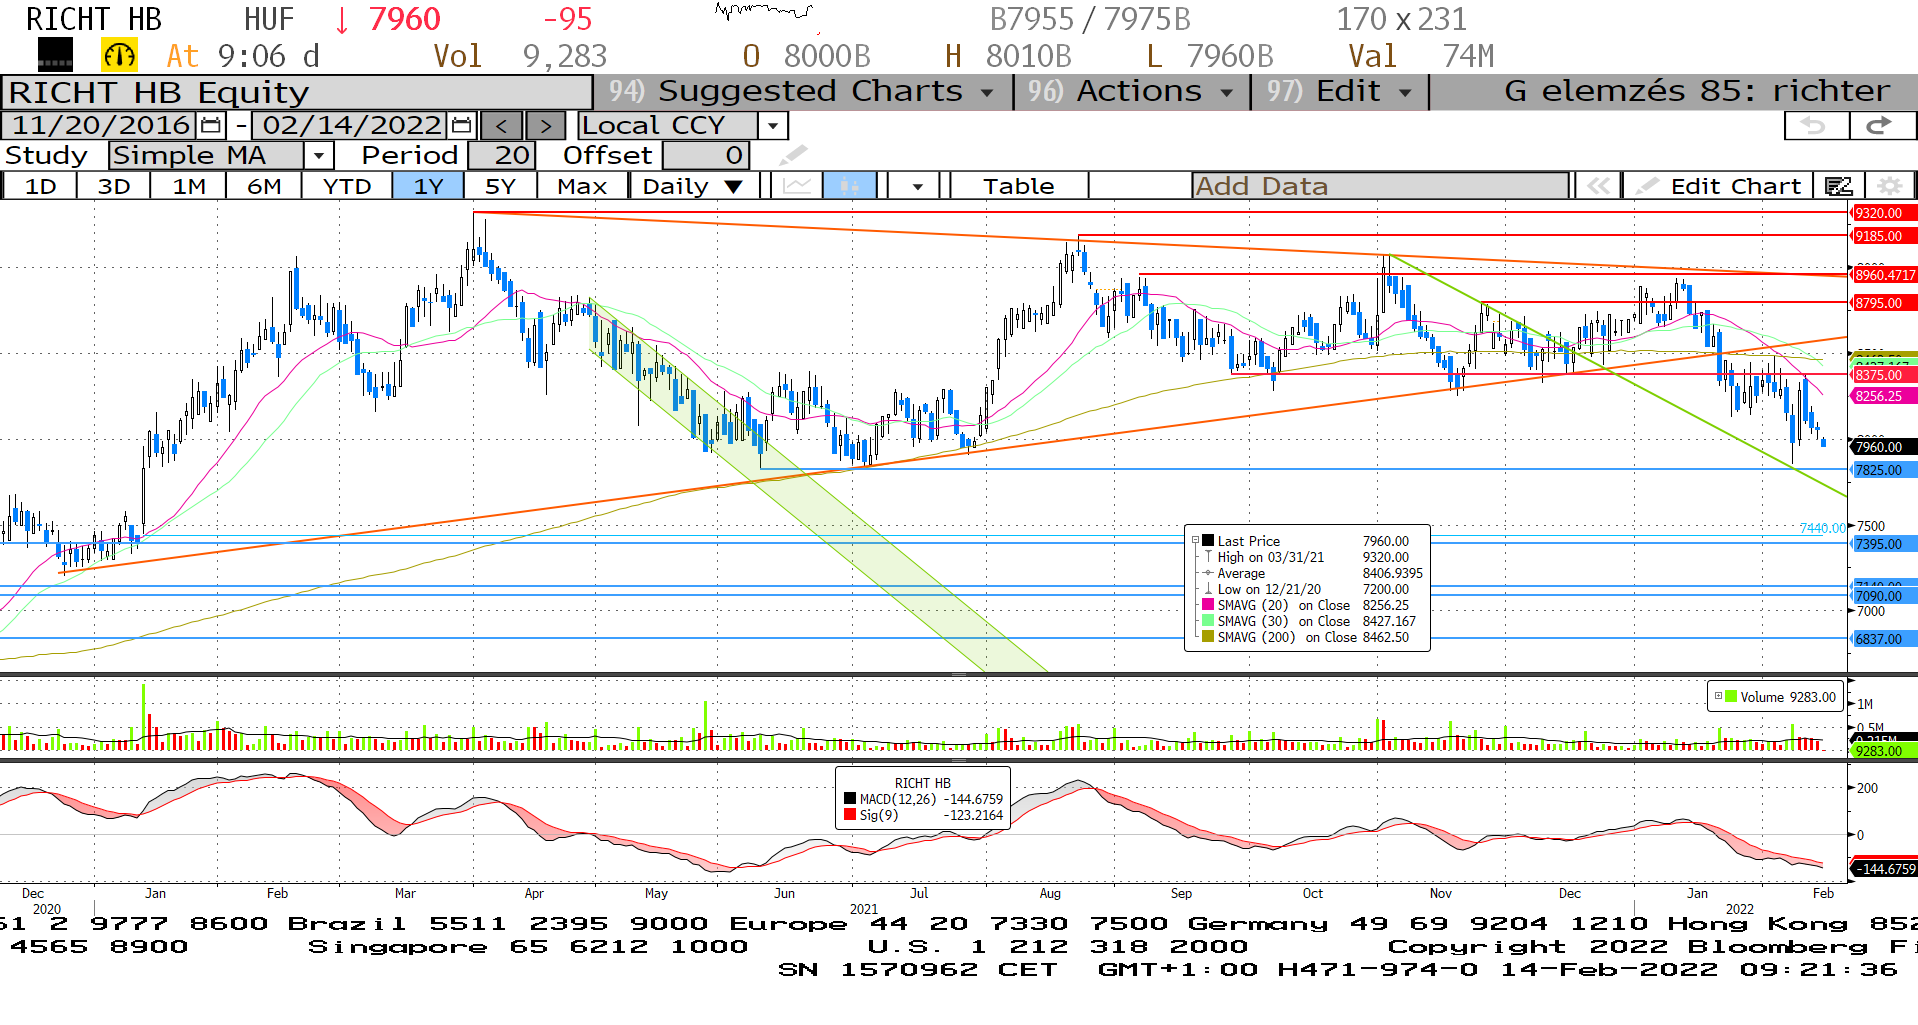1918x1025 pixels.
Task: Click the 7825.00 support level label
Action: [x=1884, y=470]
